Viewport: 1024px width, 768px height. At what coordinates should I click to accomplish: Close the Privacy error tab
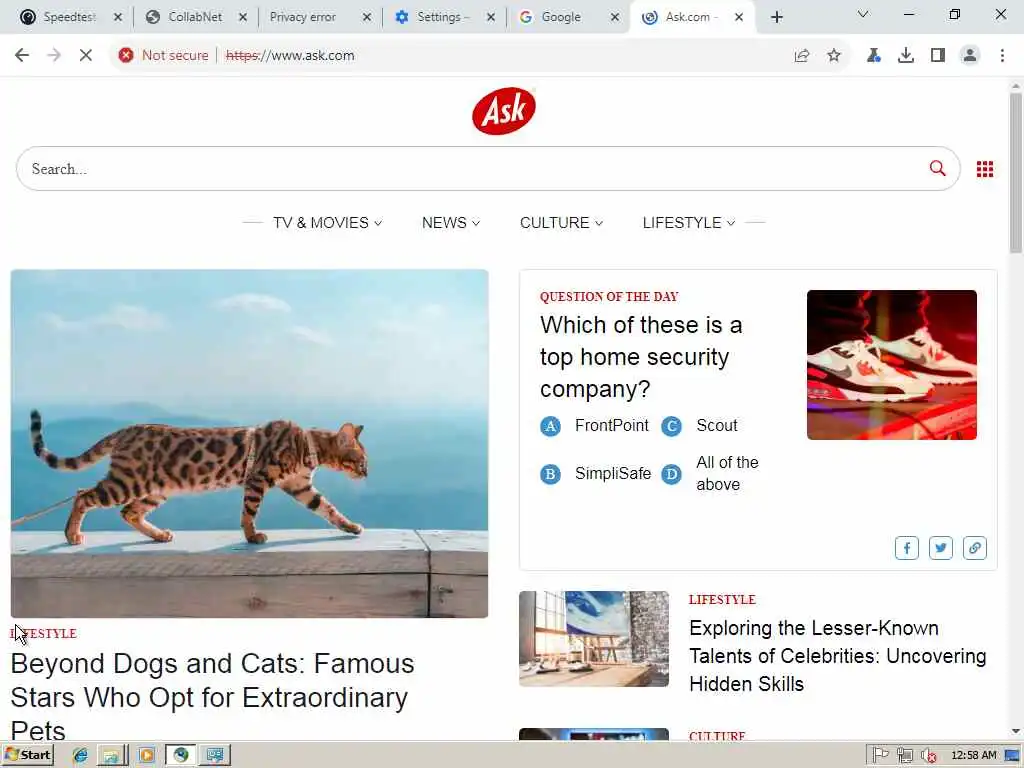tap(366, 18)
